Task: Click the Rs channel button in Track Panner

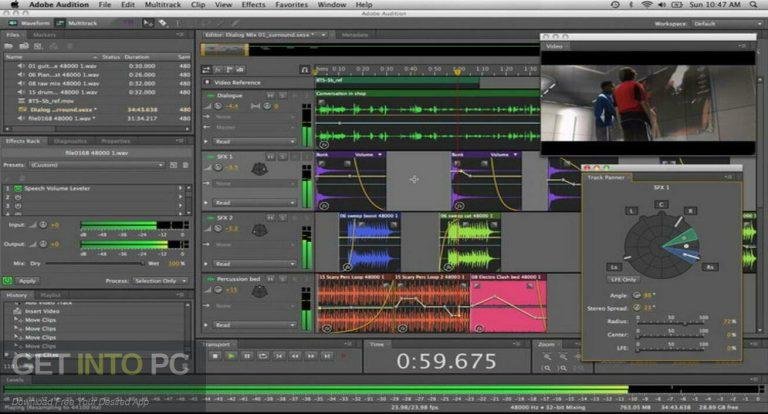Action: pos(710,267)
